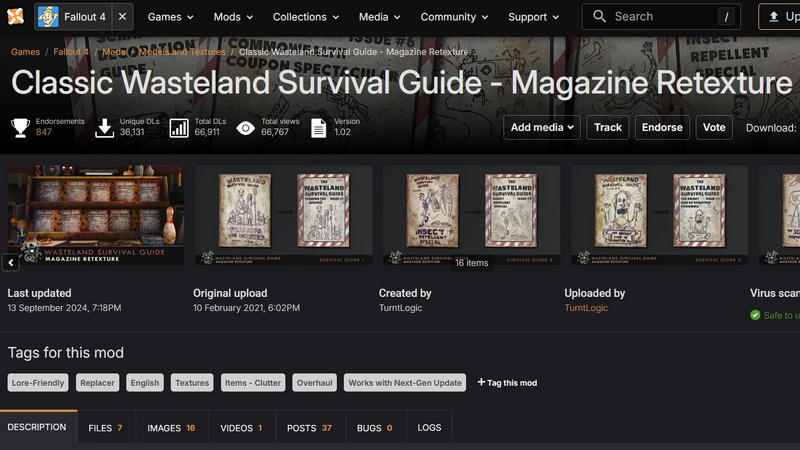Follow the Models and Textures breadcrumb
Screen dimensions: 800x450
coord(182,52)
